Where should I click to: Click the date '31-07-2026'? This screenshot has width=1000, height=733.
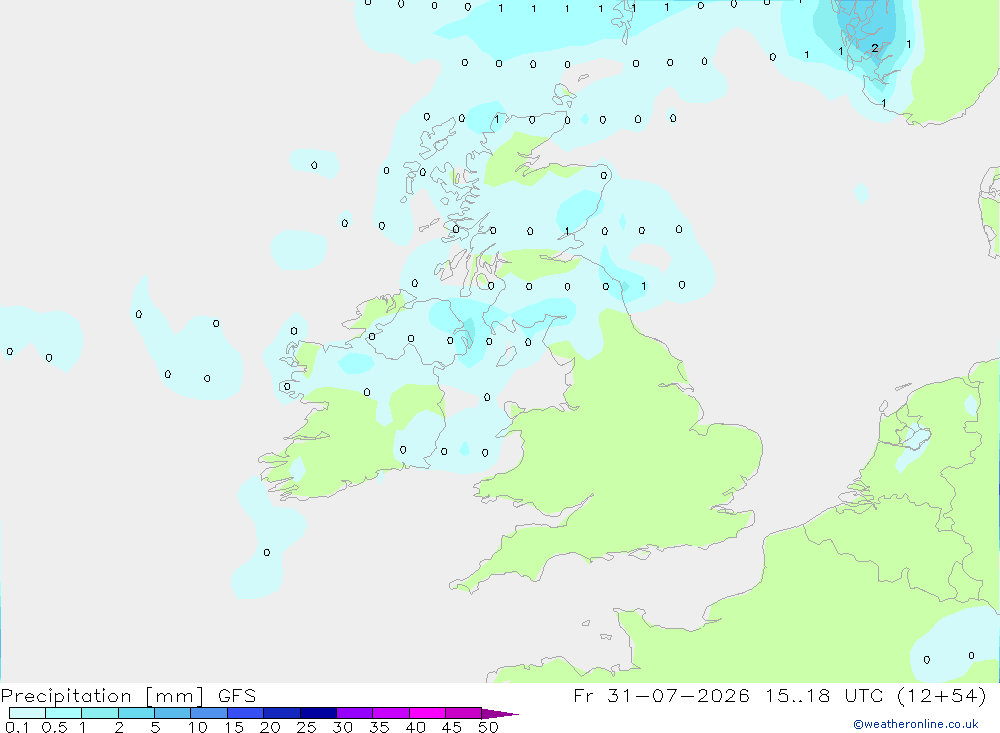point(678,695)
